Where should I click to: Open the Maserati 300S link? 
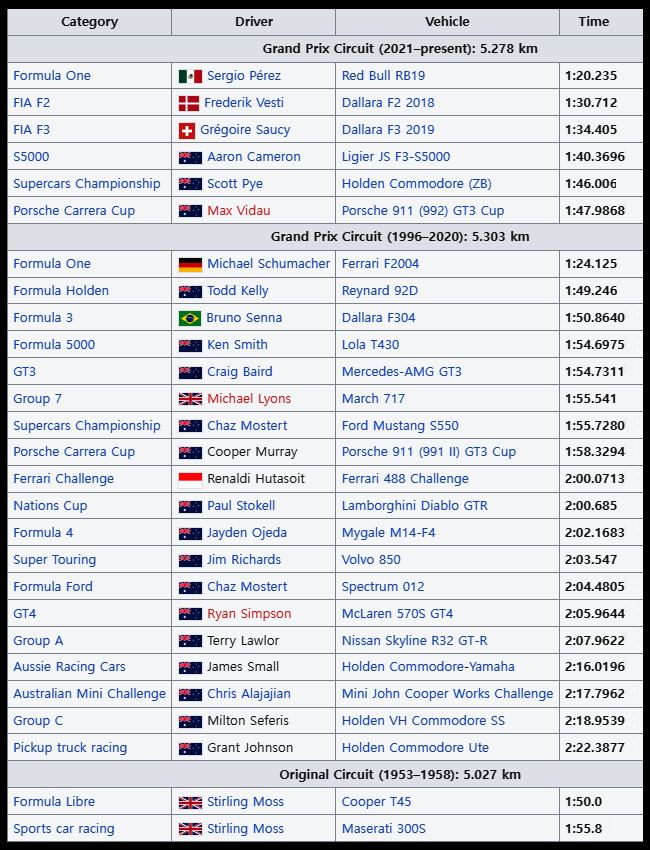click(x=383, y=829)
